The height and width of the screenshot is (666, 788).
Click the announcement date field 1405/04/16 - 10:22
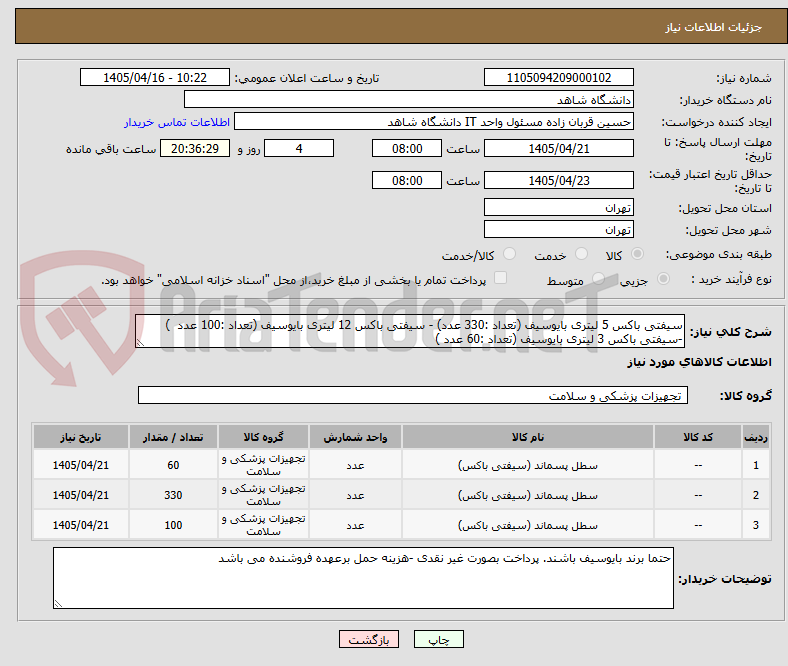[x=155, y=77]
